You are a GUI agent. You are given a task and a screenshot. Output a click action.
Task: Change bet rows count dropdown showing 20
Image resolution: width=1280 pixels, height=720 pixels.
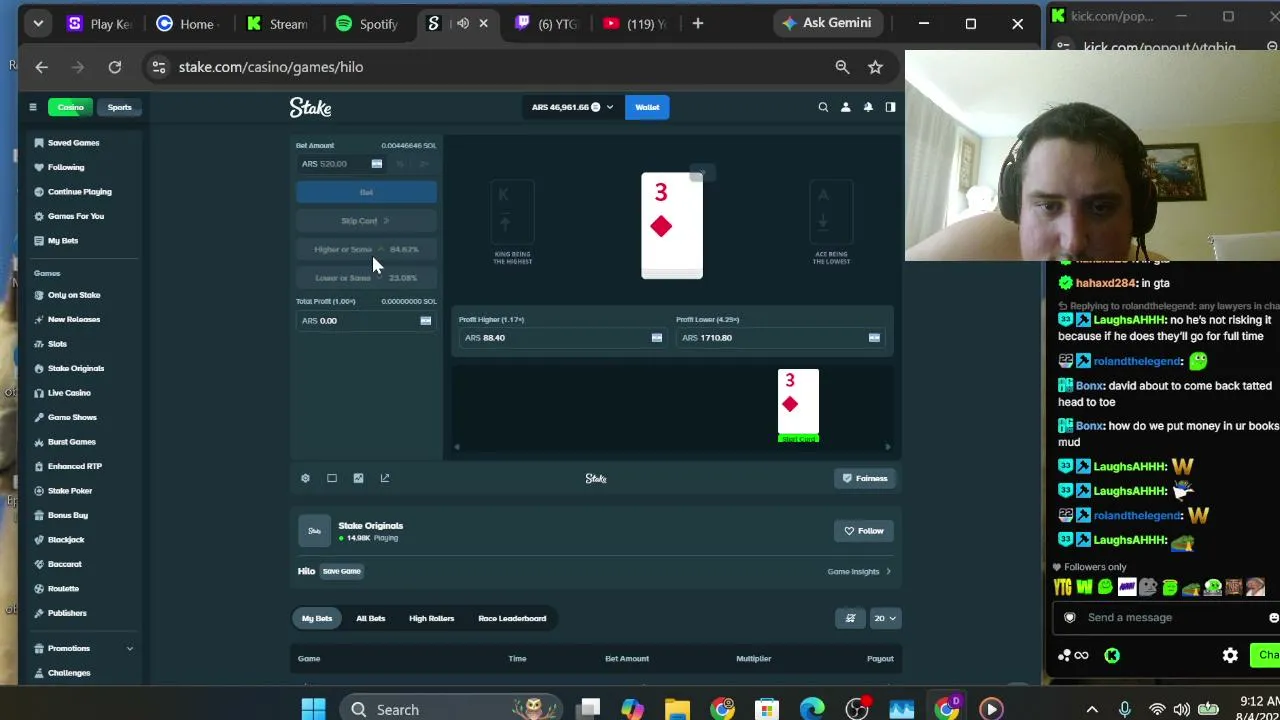point(885,618)
